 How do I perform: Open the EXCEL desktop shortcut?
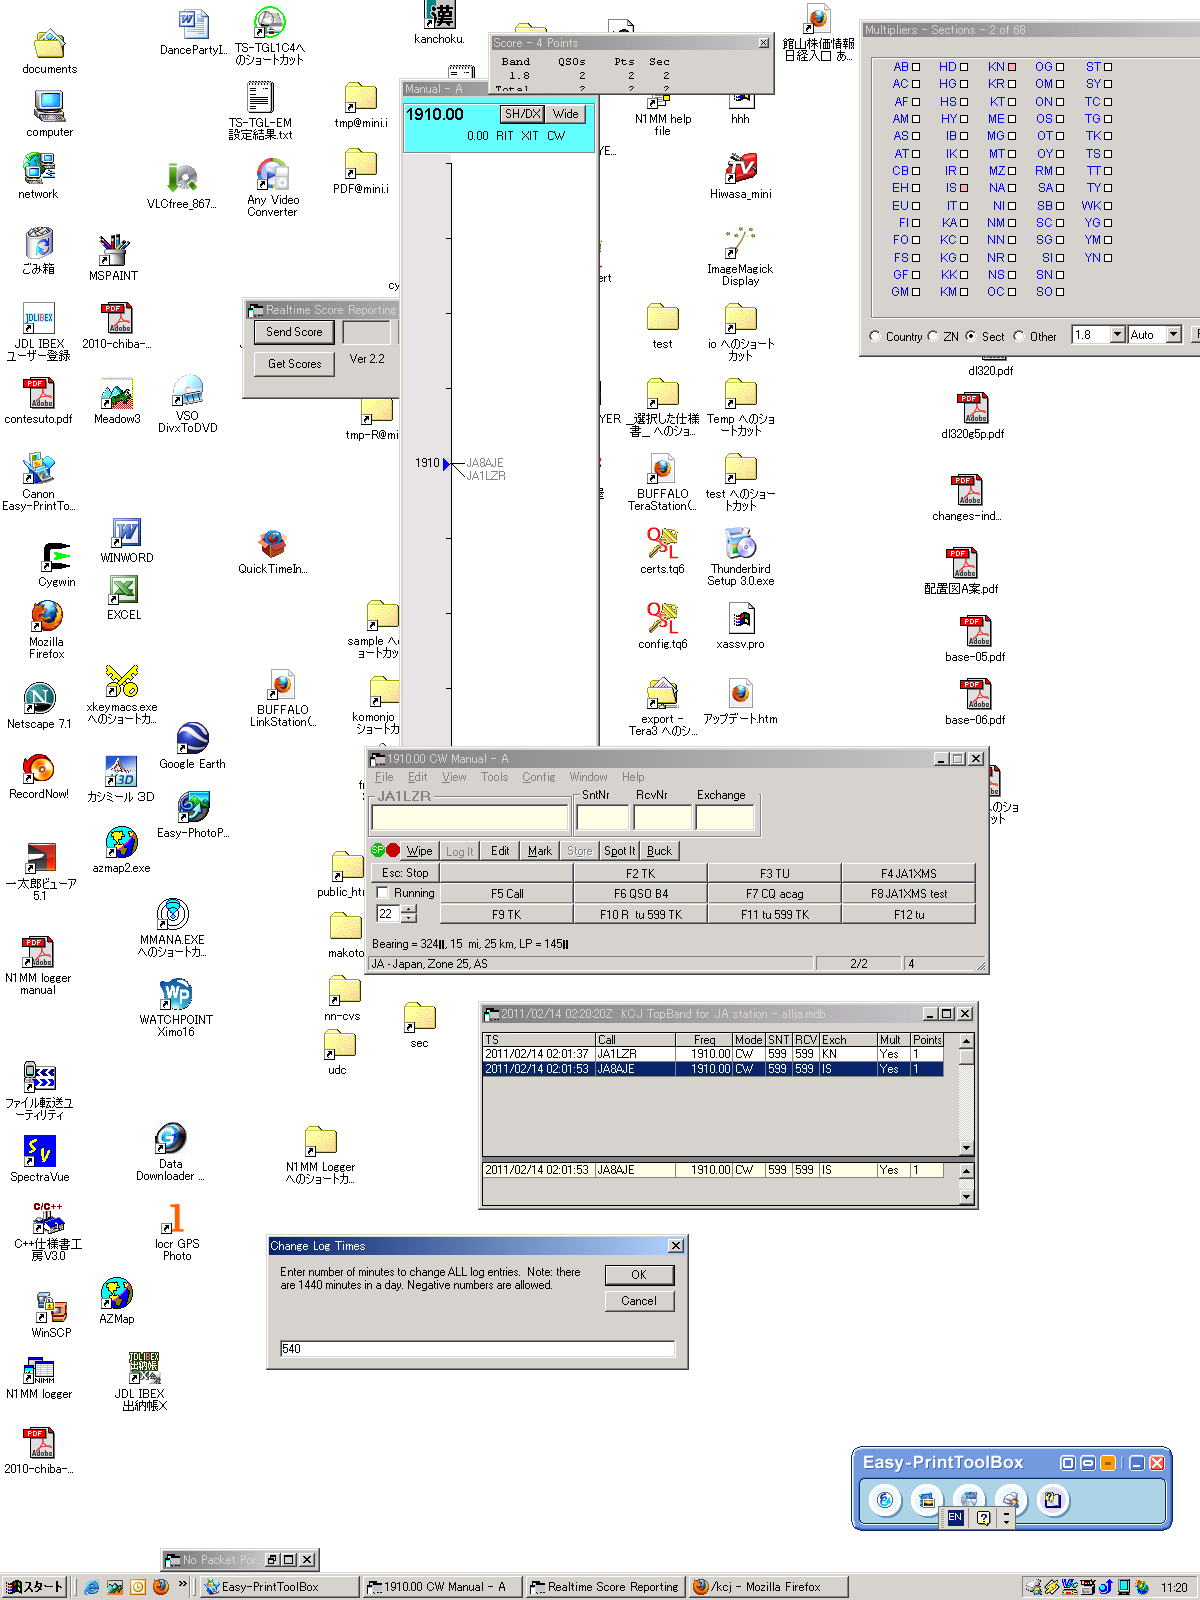[x=123, y=590]
